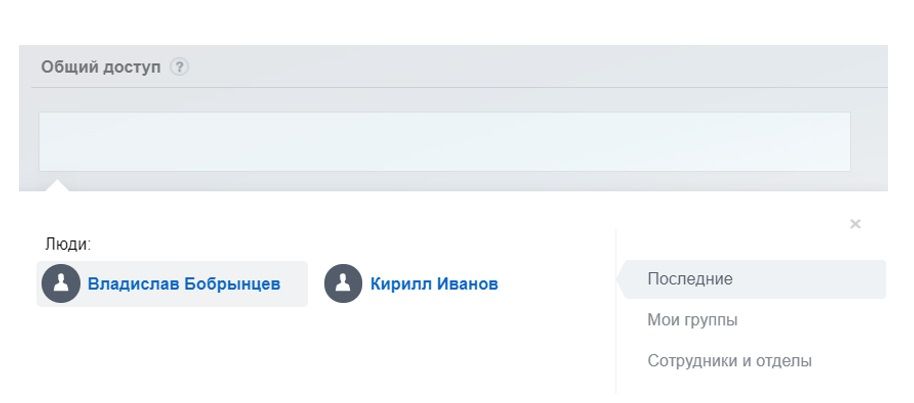The width and height of the screenshot is (914, 403).
Task: Click the help question mark icon
Action: tap(179, 67)
